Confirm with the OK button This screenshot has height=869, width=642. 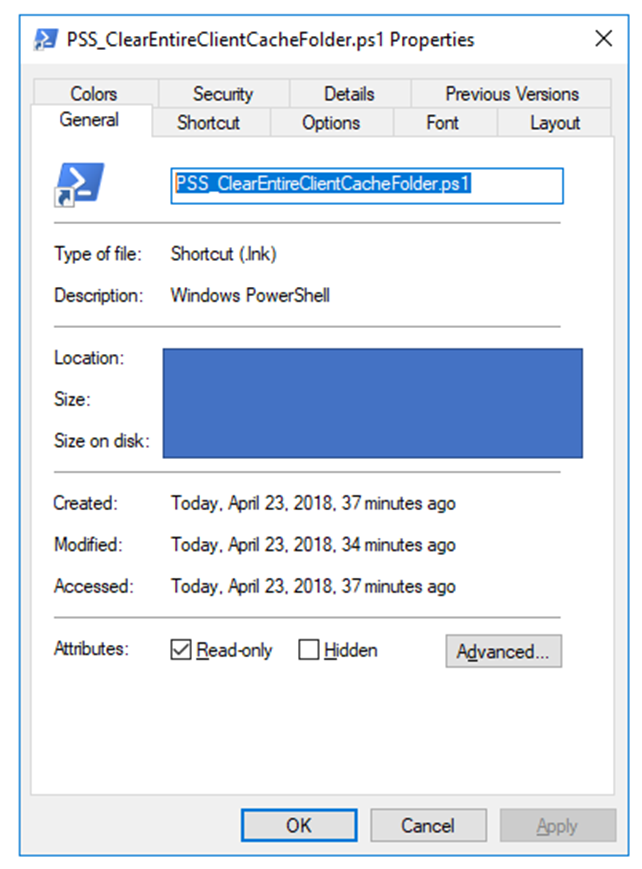click(299, 825)
